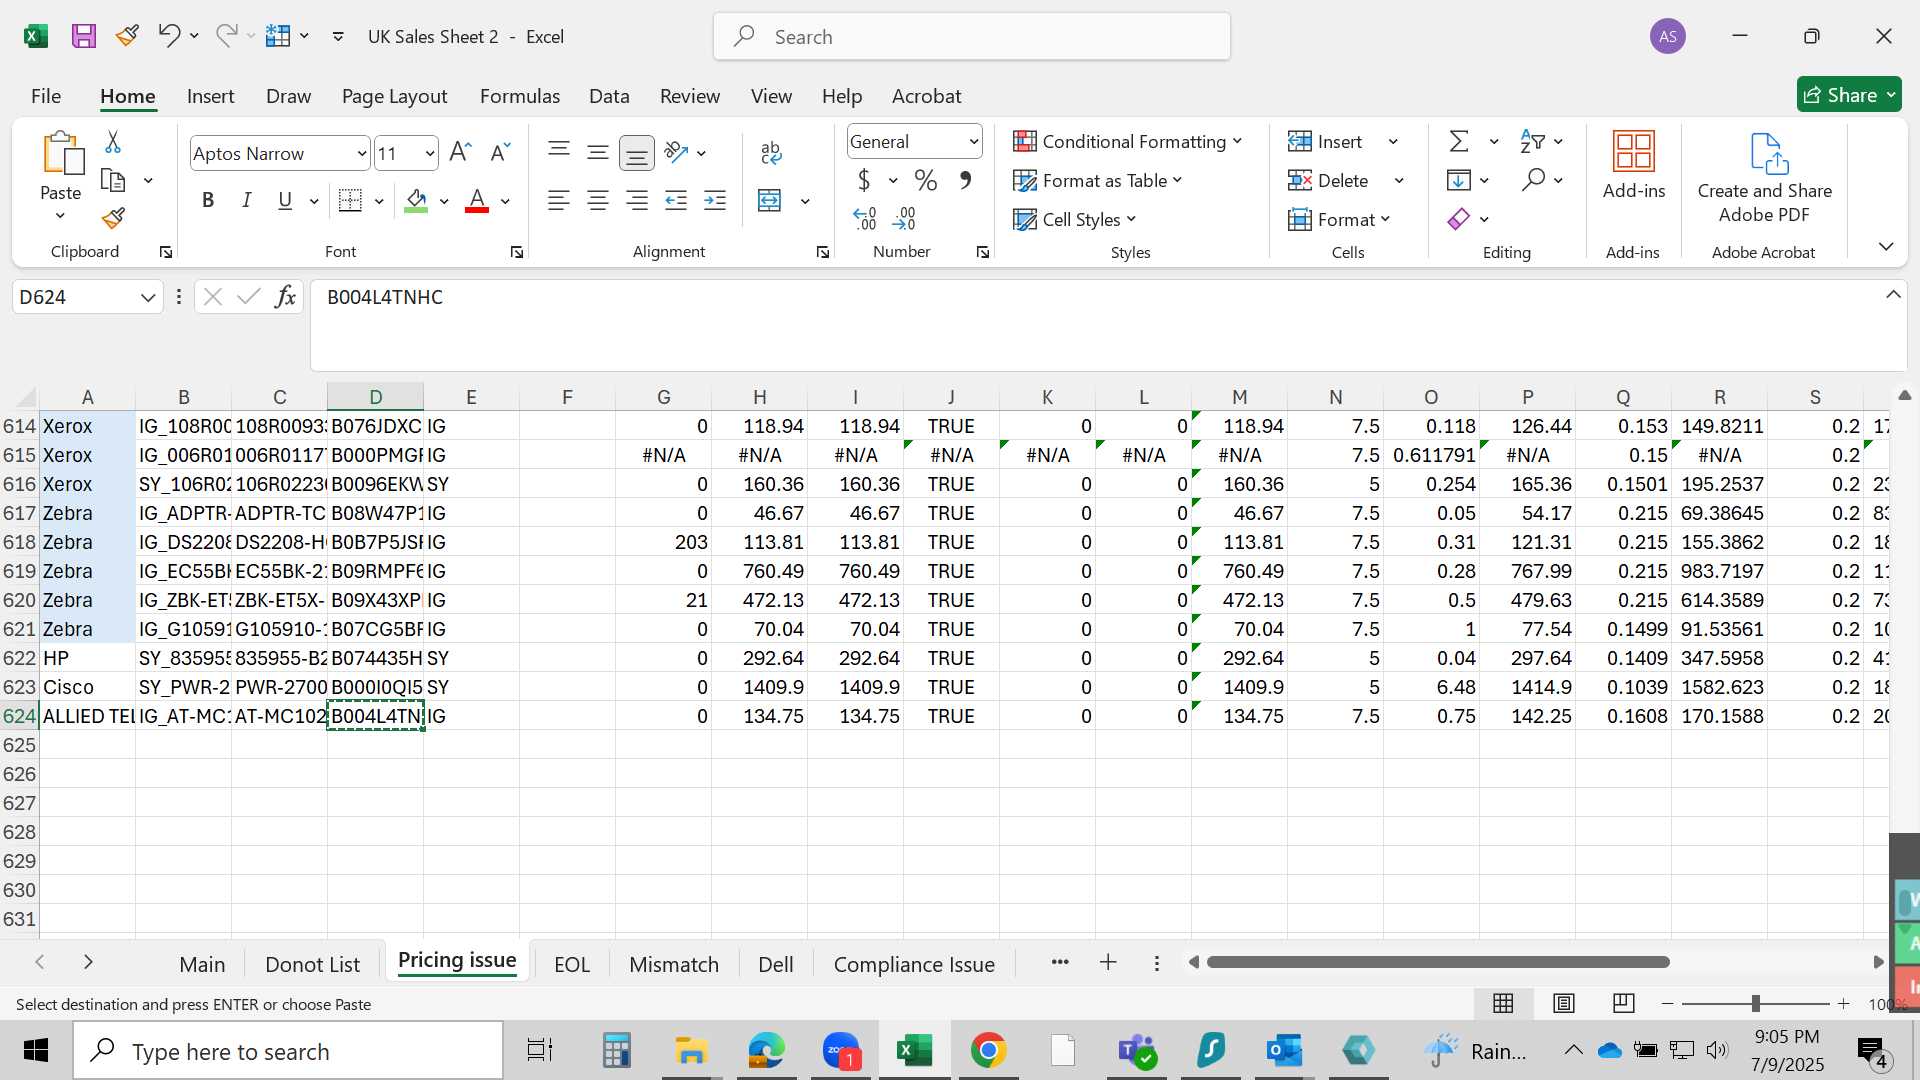This screenshot has height=1080, width=1920.
Task: Click the Insert Function fx icon
Action: (285, 297)
